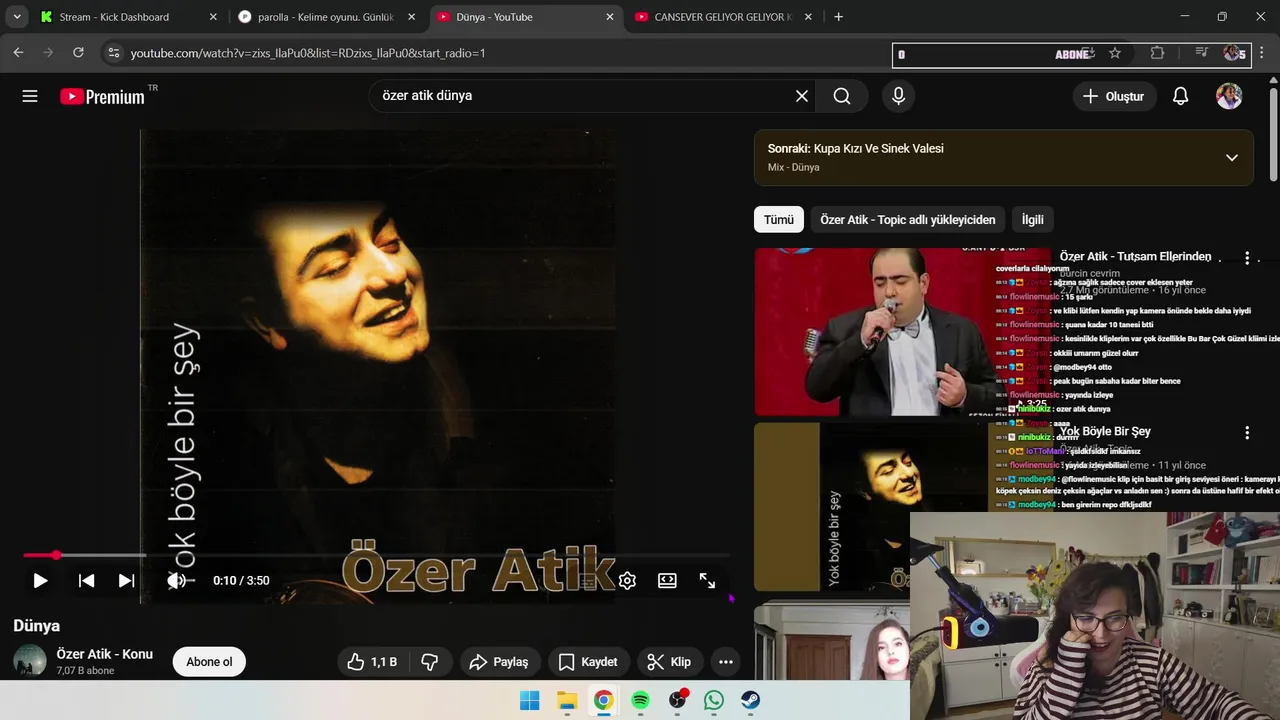1280x720 pixels.
Task: Switch to the CANSEVER GELİYOR tab
Action: coord(723,17)
